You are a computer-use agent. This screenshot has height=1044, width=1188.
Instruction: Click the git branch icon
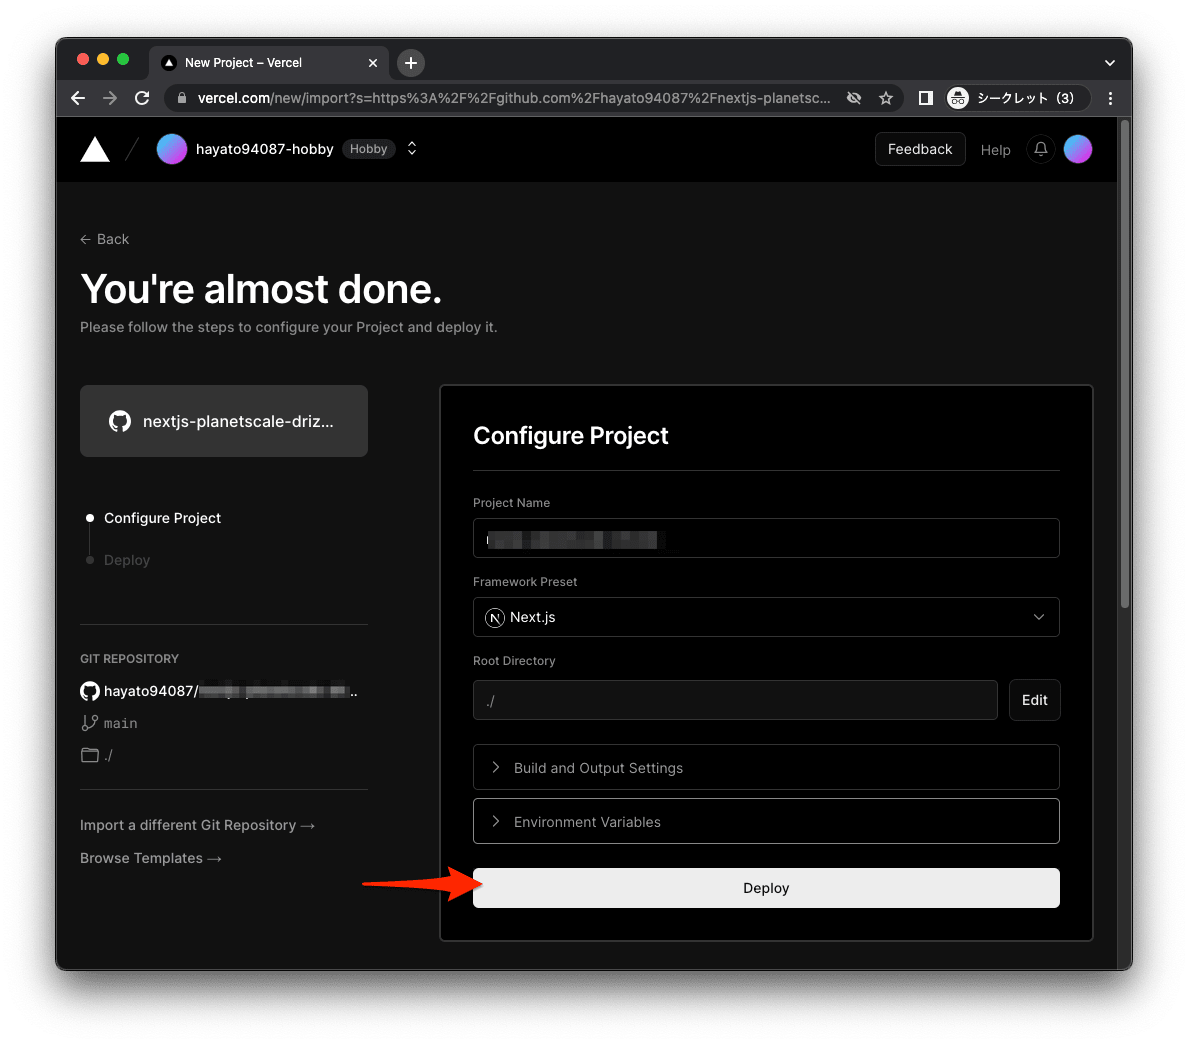point(89,723)
